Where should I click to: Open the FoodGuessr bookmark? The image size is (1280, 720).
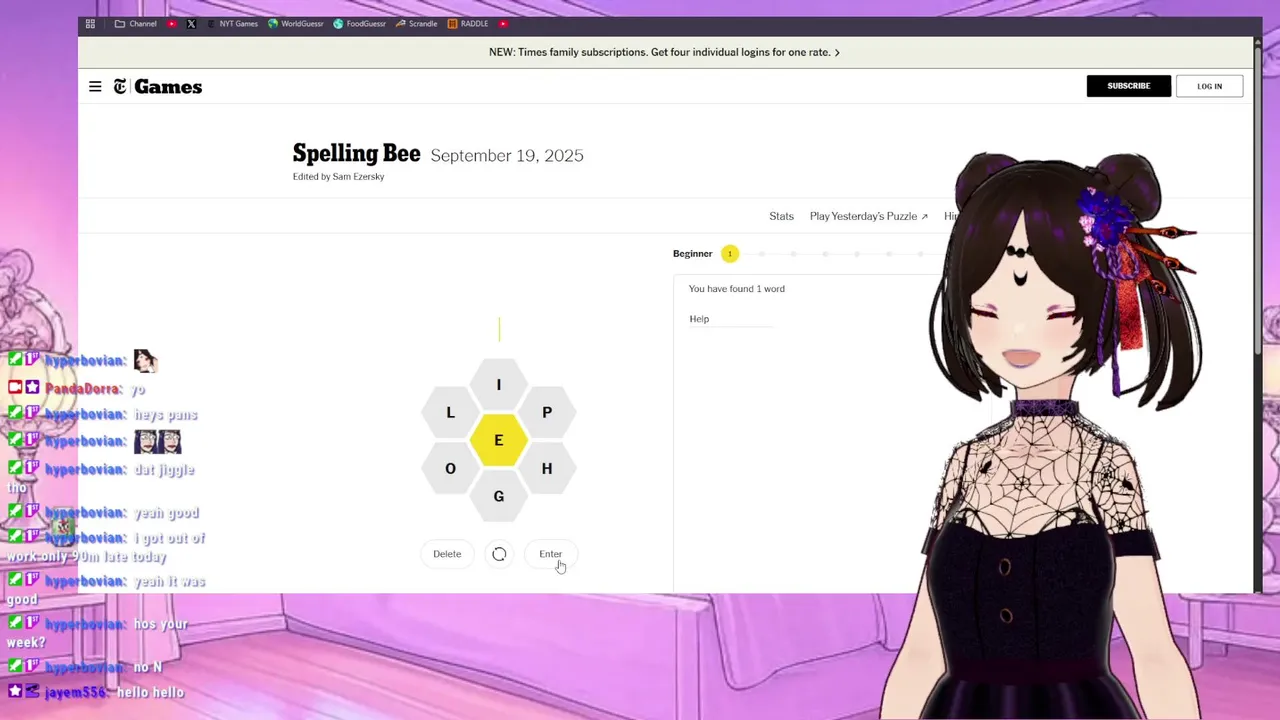(x=360, y=24)
